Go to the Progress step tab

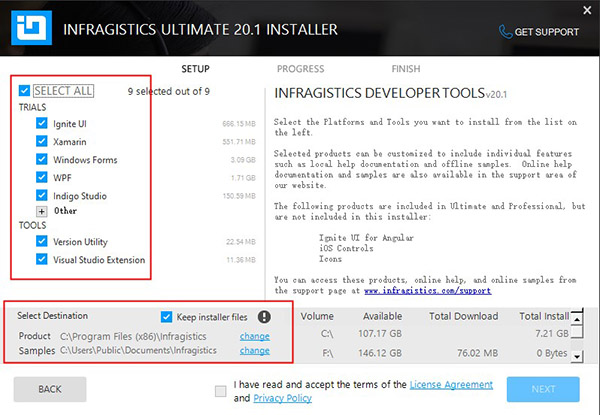[300, 69]
